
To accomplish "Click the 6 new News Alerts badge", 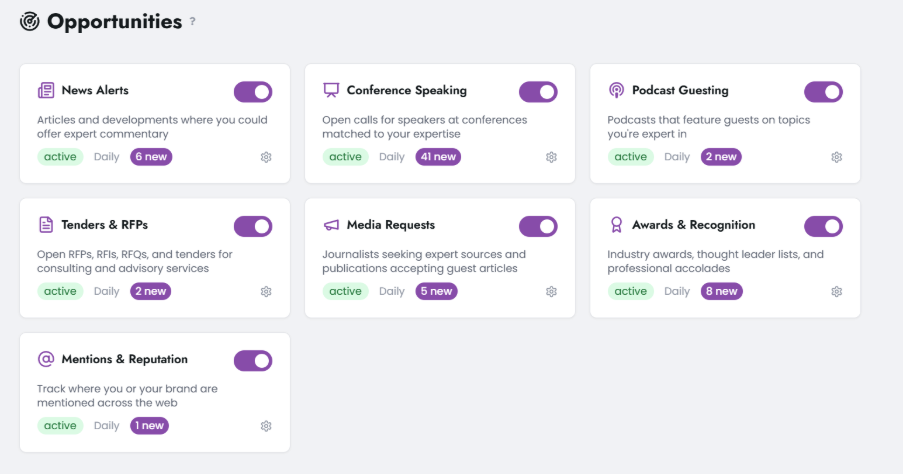I will (151, 157).
